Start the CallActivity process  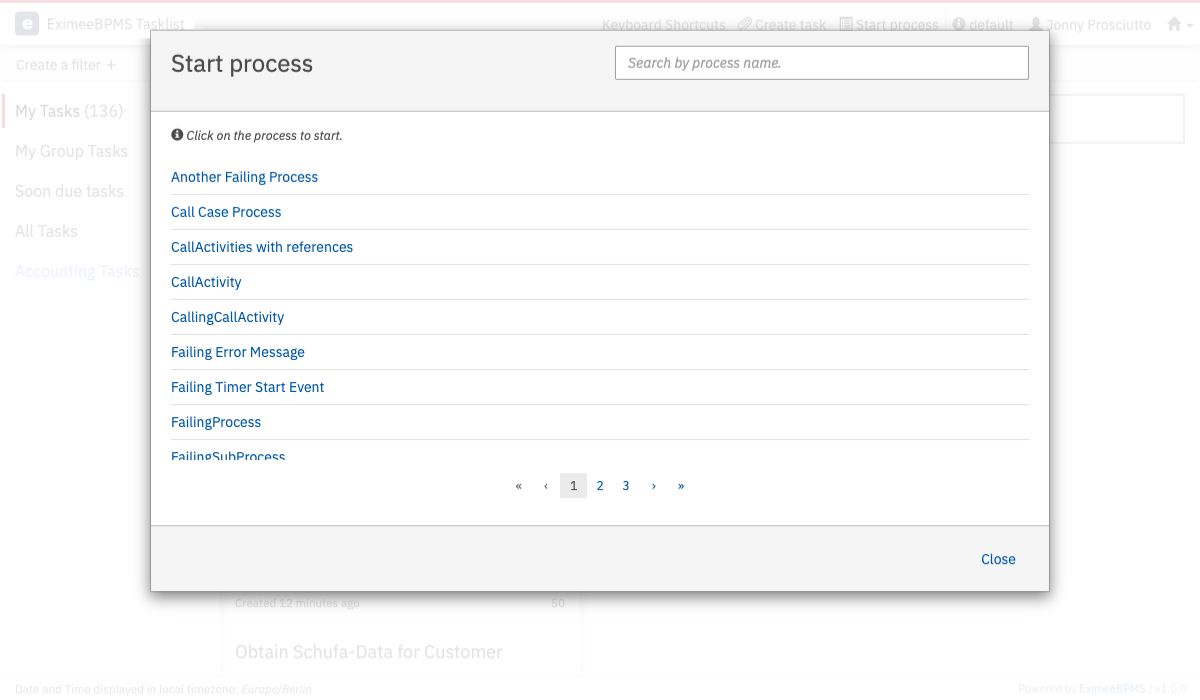[206, 282]
